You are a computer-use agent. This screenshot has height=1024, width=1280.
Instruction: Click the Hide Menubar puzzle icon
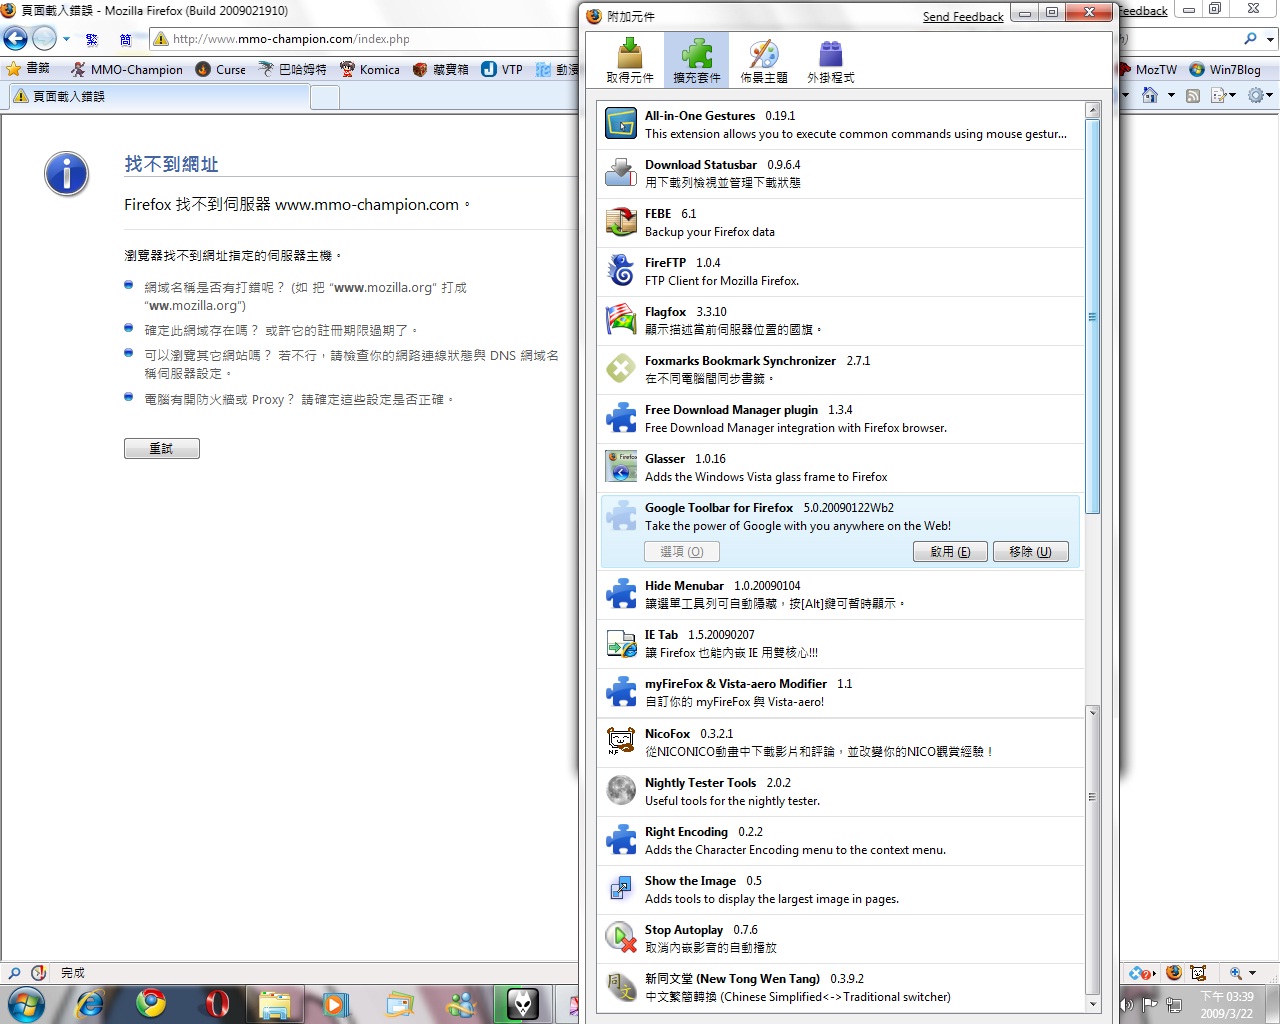pos(621,594)
